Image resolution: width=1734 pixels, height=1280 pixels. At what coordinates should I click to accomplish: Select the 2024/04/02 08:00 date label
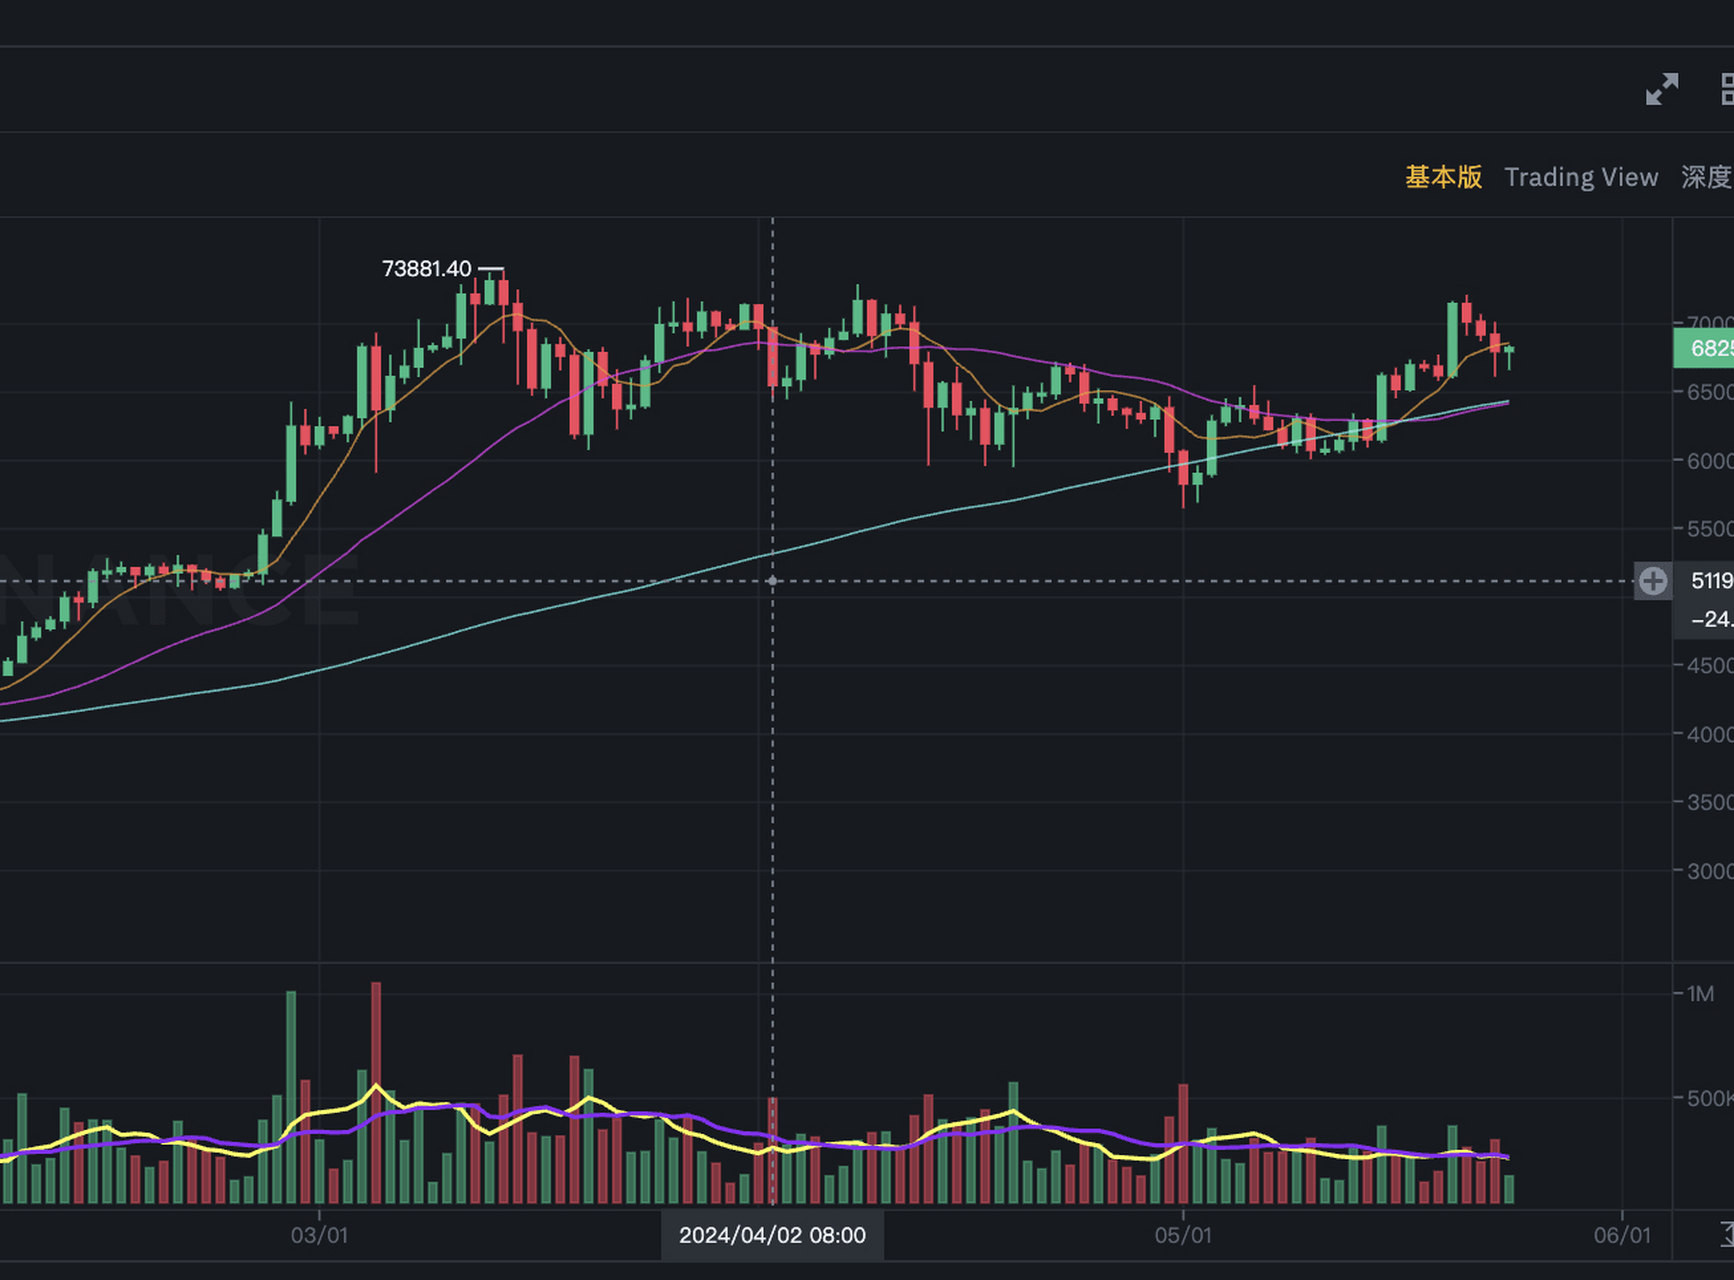(x=772, y=1235)
